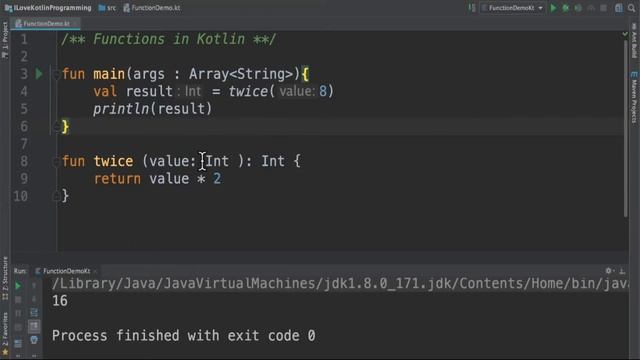Click the 'Array<String>' type on line 3
The width and height of the screenshot is (640, 360).
(x=241, y=74)
